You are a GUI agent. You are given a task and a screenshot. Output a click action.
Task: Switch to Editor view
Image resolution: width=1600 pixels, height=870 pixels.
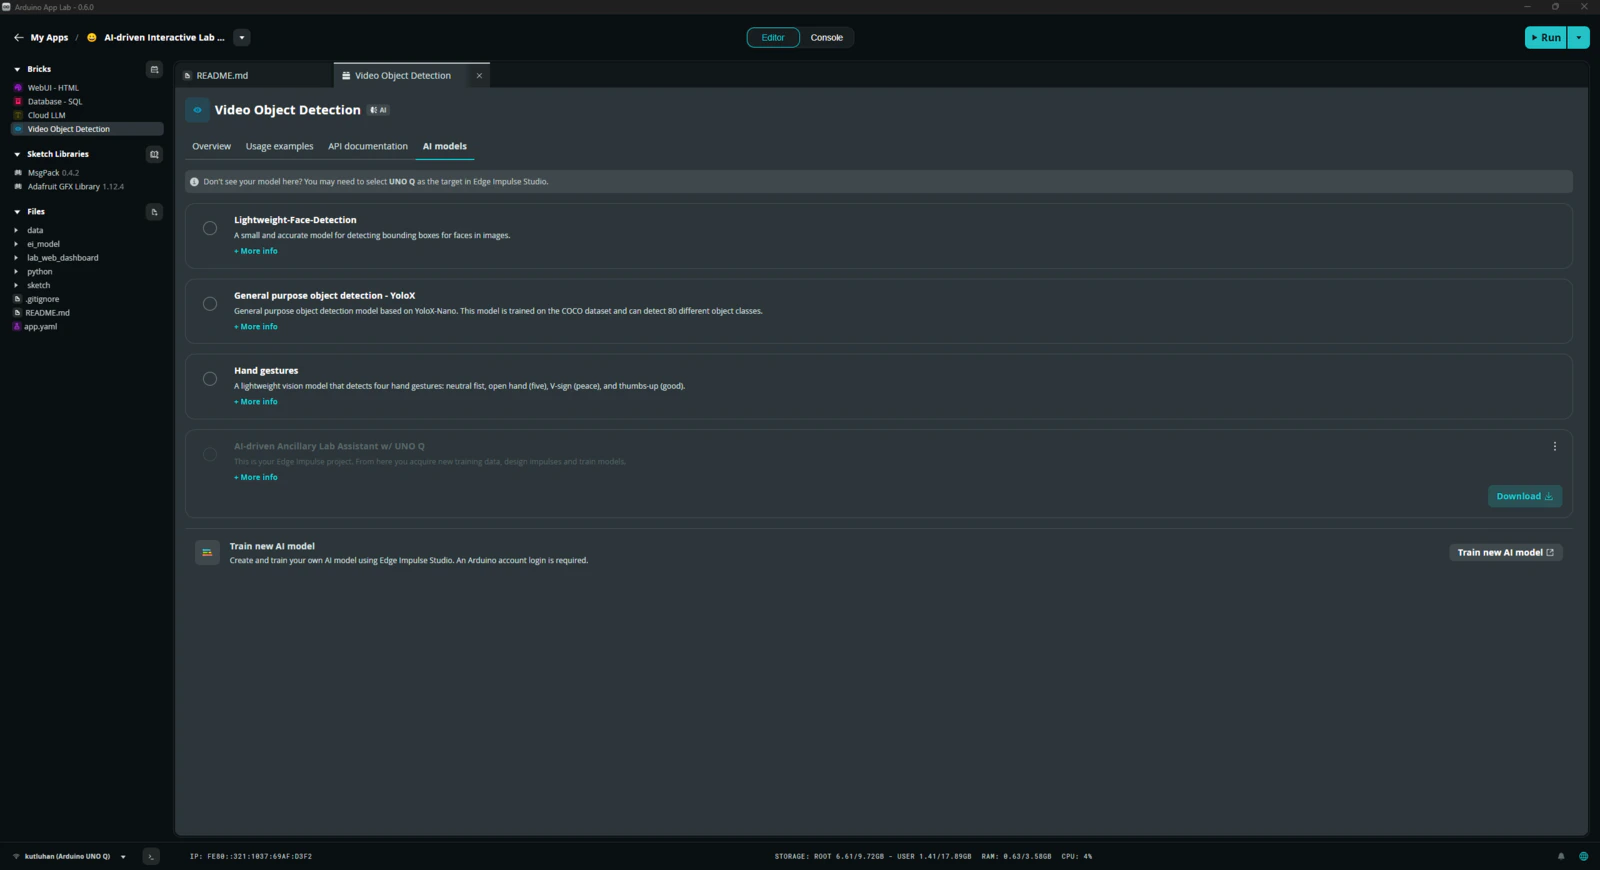[773, 38]
